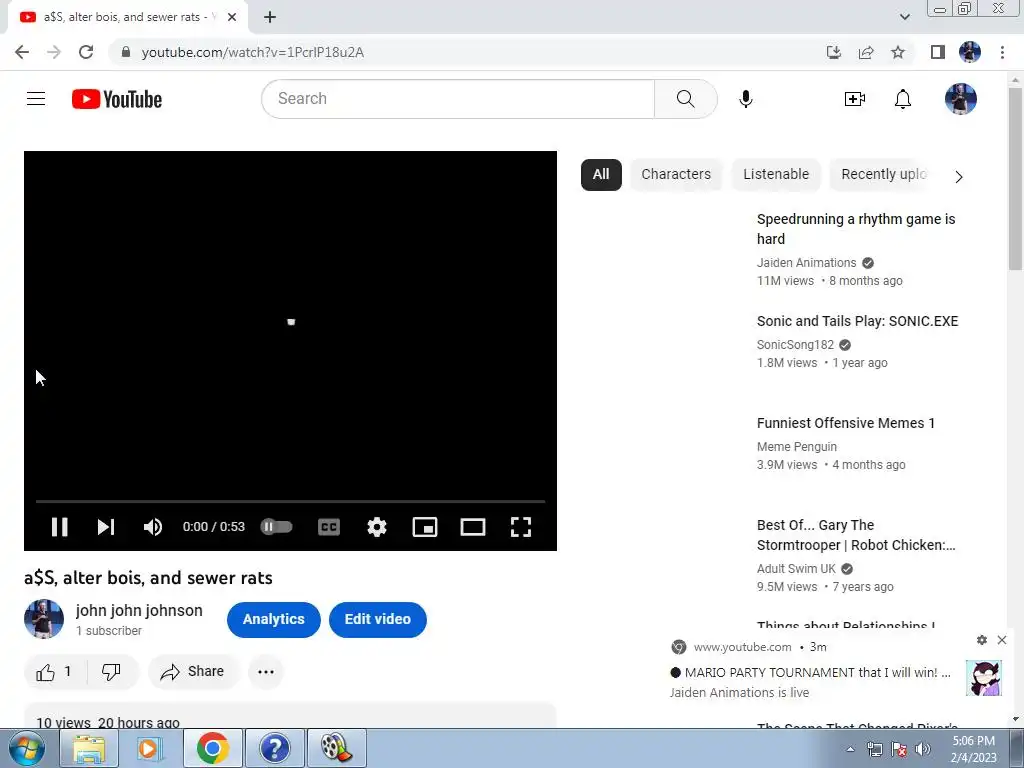Open video Analytics
Image resolution: width=1024 pixels, height=768 pixels.
[x=274, y=619]
